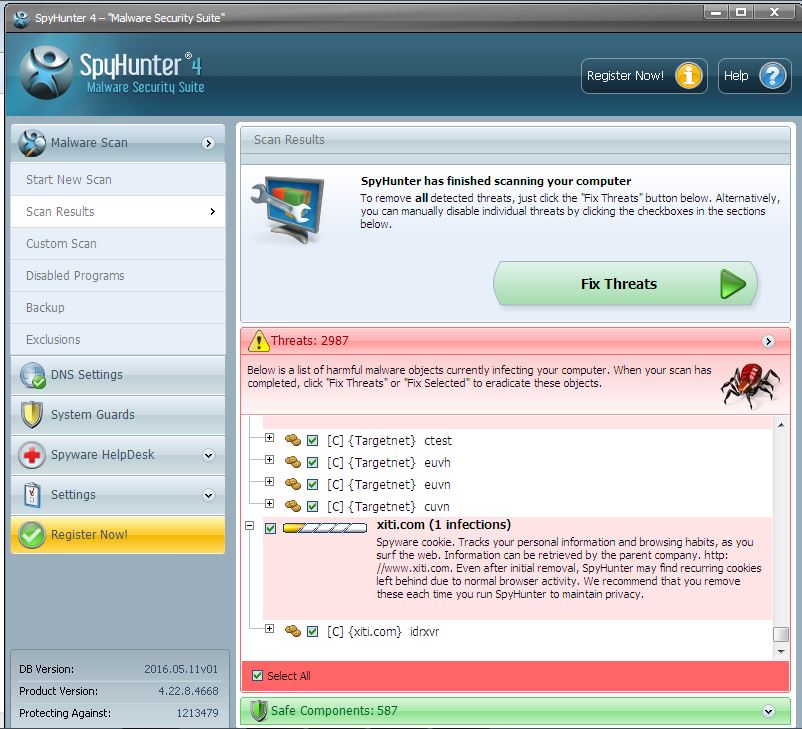
Task: Click the DB Version value 2016.05.11v01
Action: click(181, 669)
